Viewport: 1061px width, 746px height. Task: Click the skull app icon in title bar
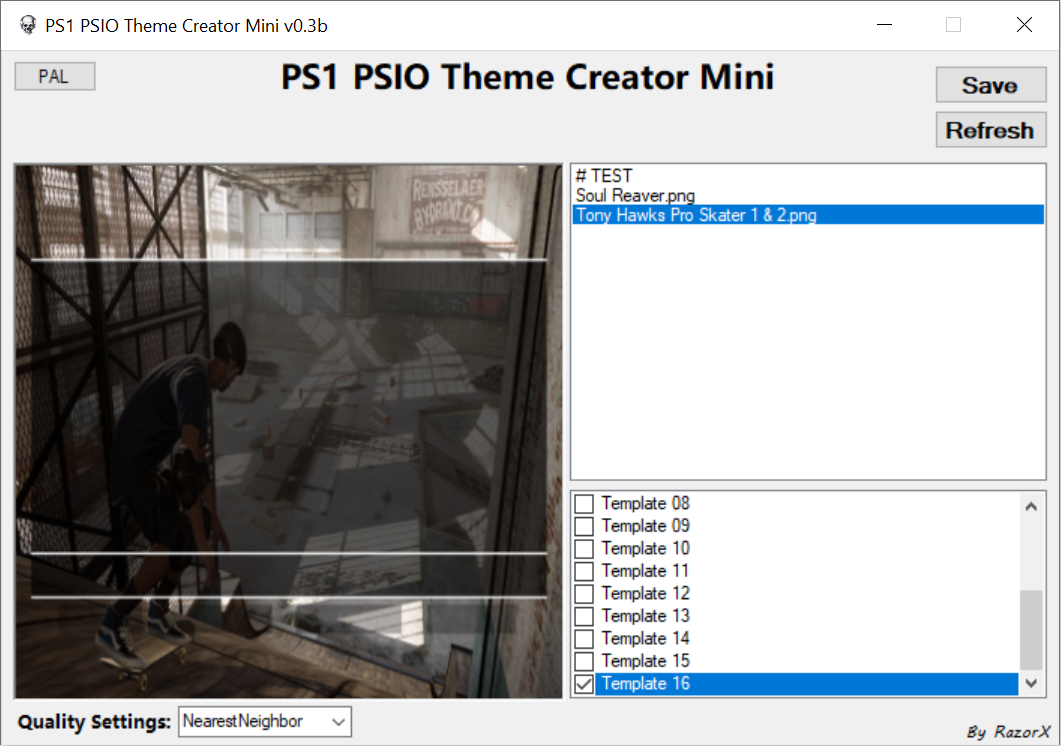[x=28, y=25]
